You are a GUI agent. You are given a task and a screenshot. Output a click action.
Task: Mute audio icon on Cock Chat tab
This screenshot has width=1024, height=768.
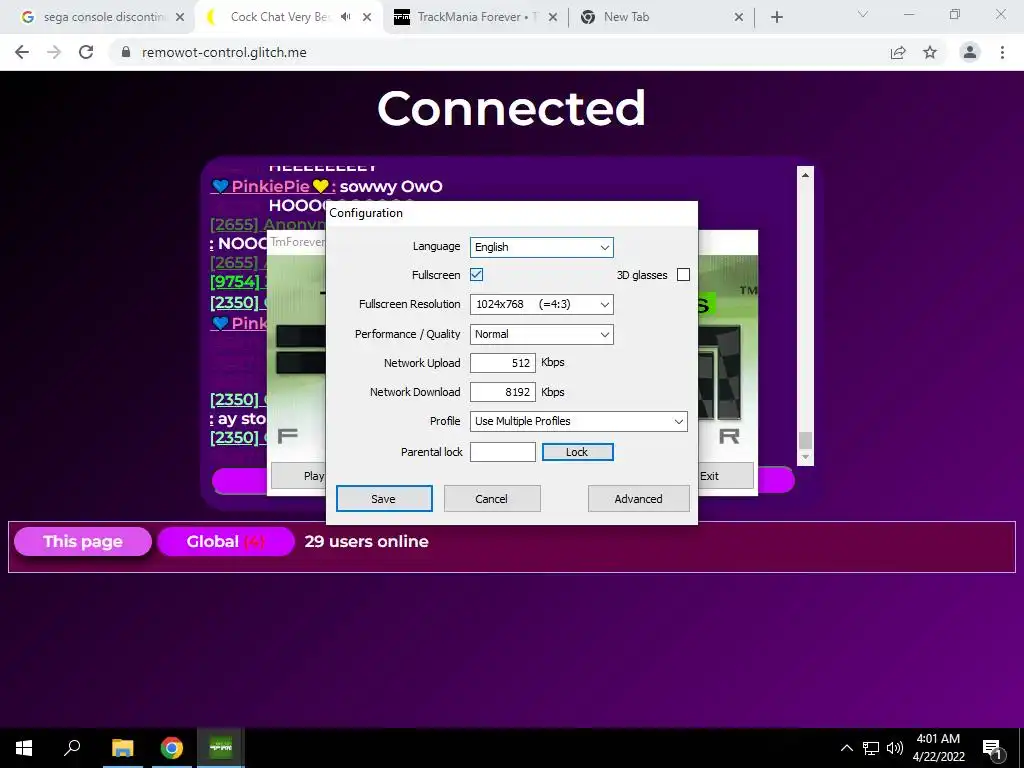click(346, 17)
